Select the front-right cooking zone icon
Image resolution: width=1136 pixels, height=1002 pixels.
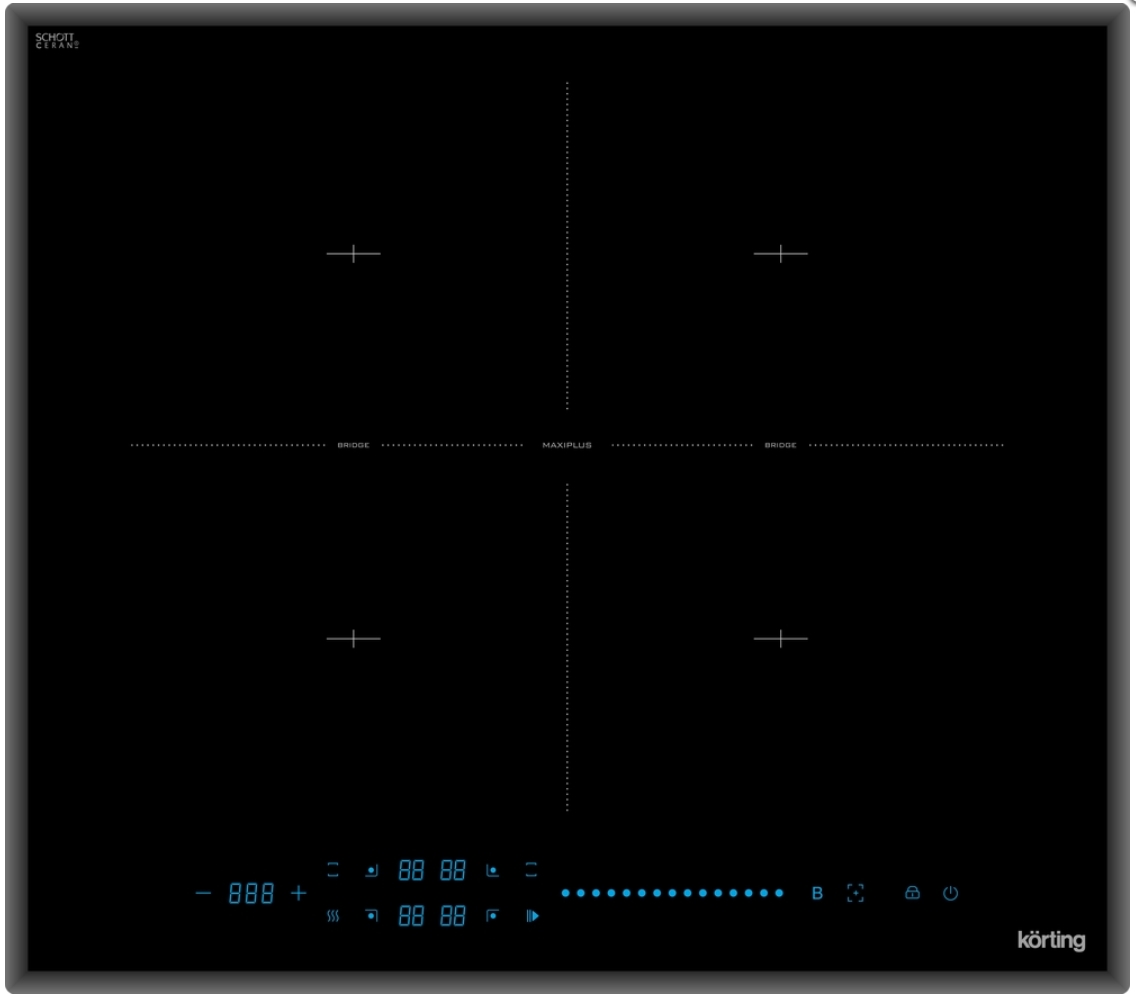492,915
